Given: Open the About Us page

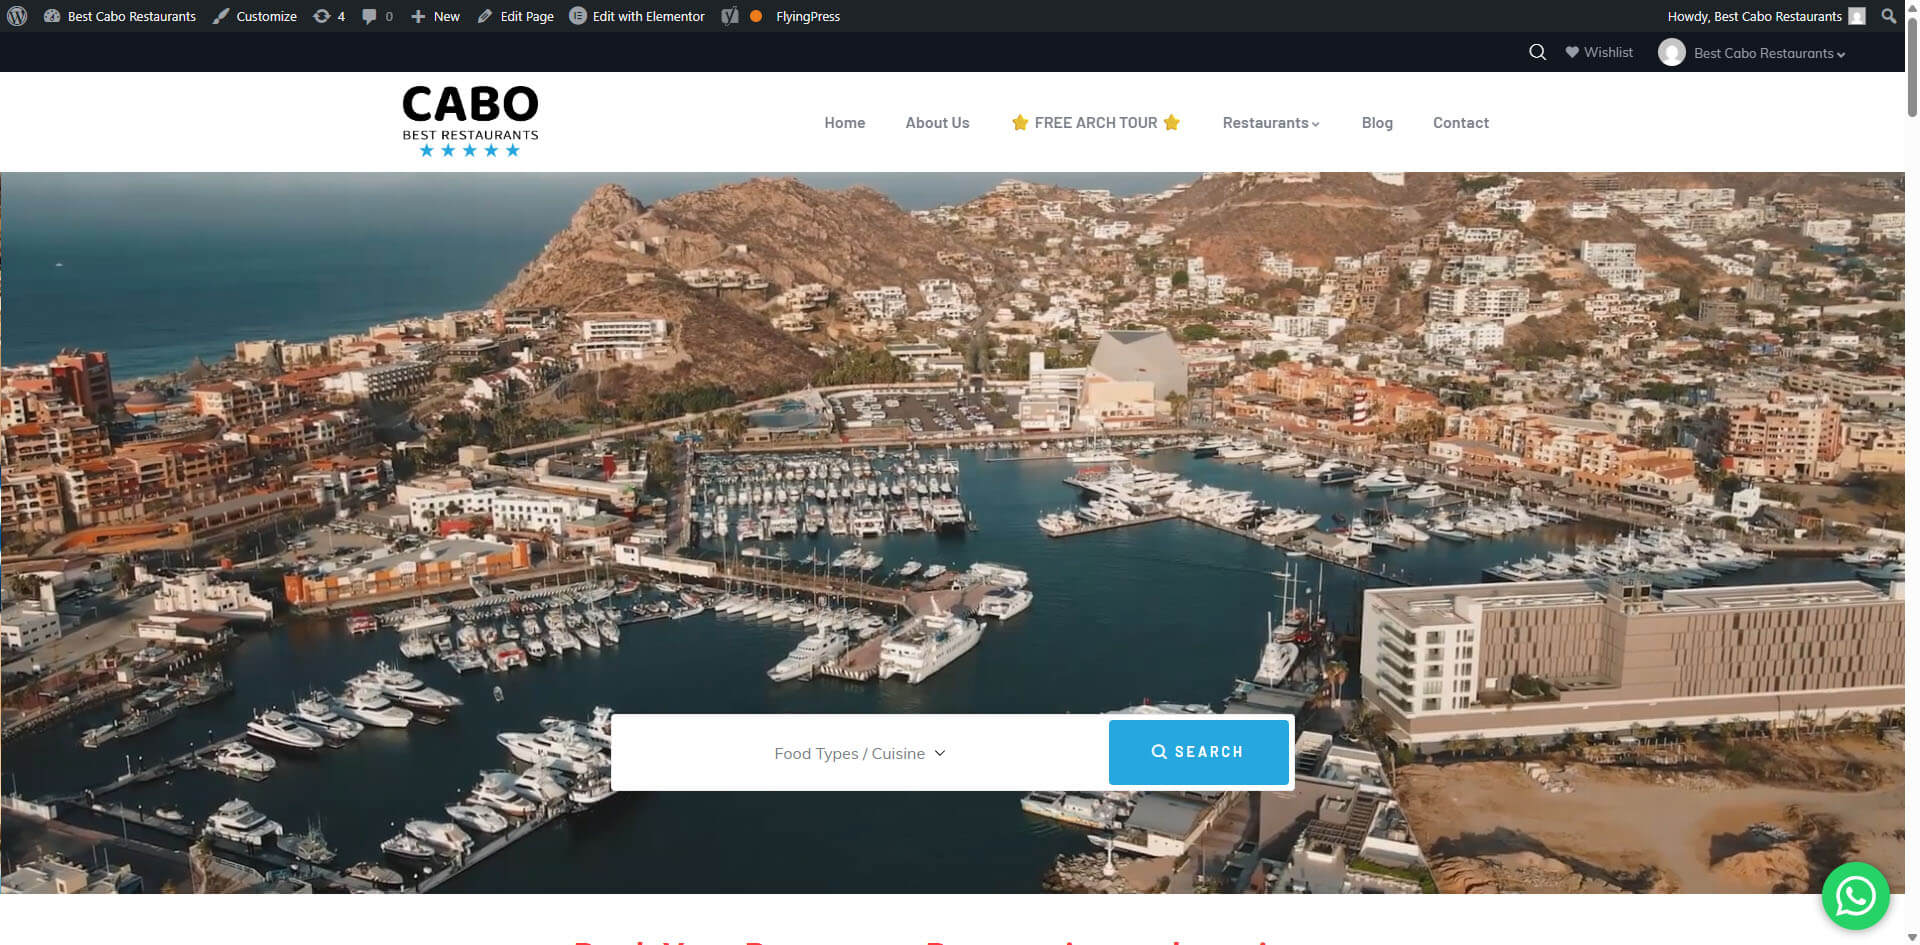Looking at the screenshot, I should pos(937,123).
